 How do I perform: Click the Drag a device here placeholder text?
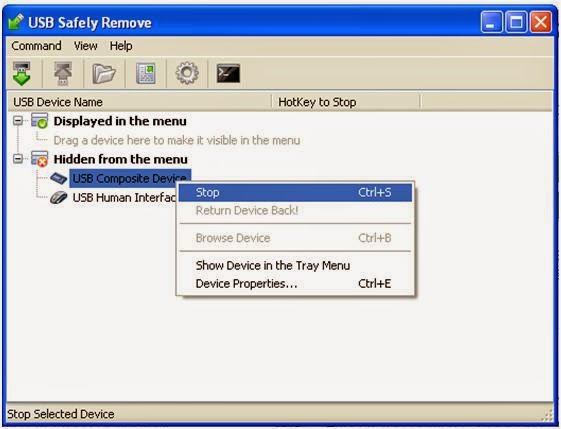177,140
